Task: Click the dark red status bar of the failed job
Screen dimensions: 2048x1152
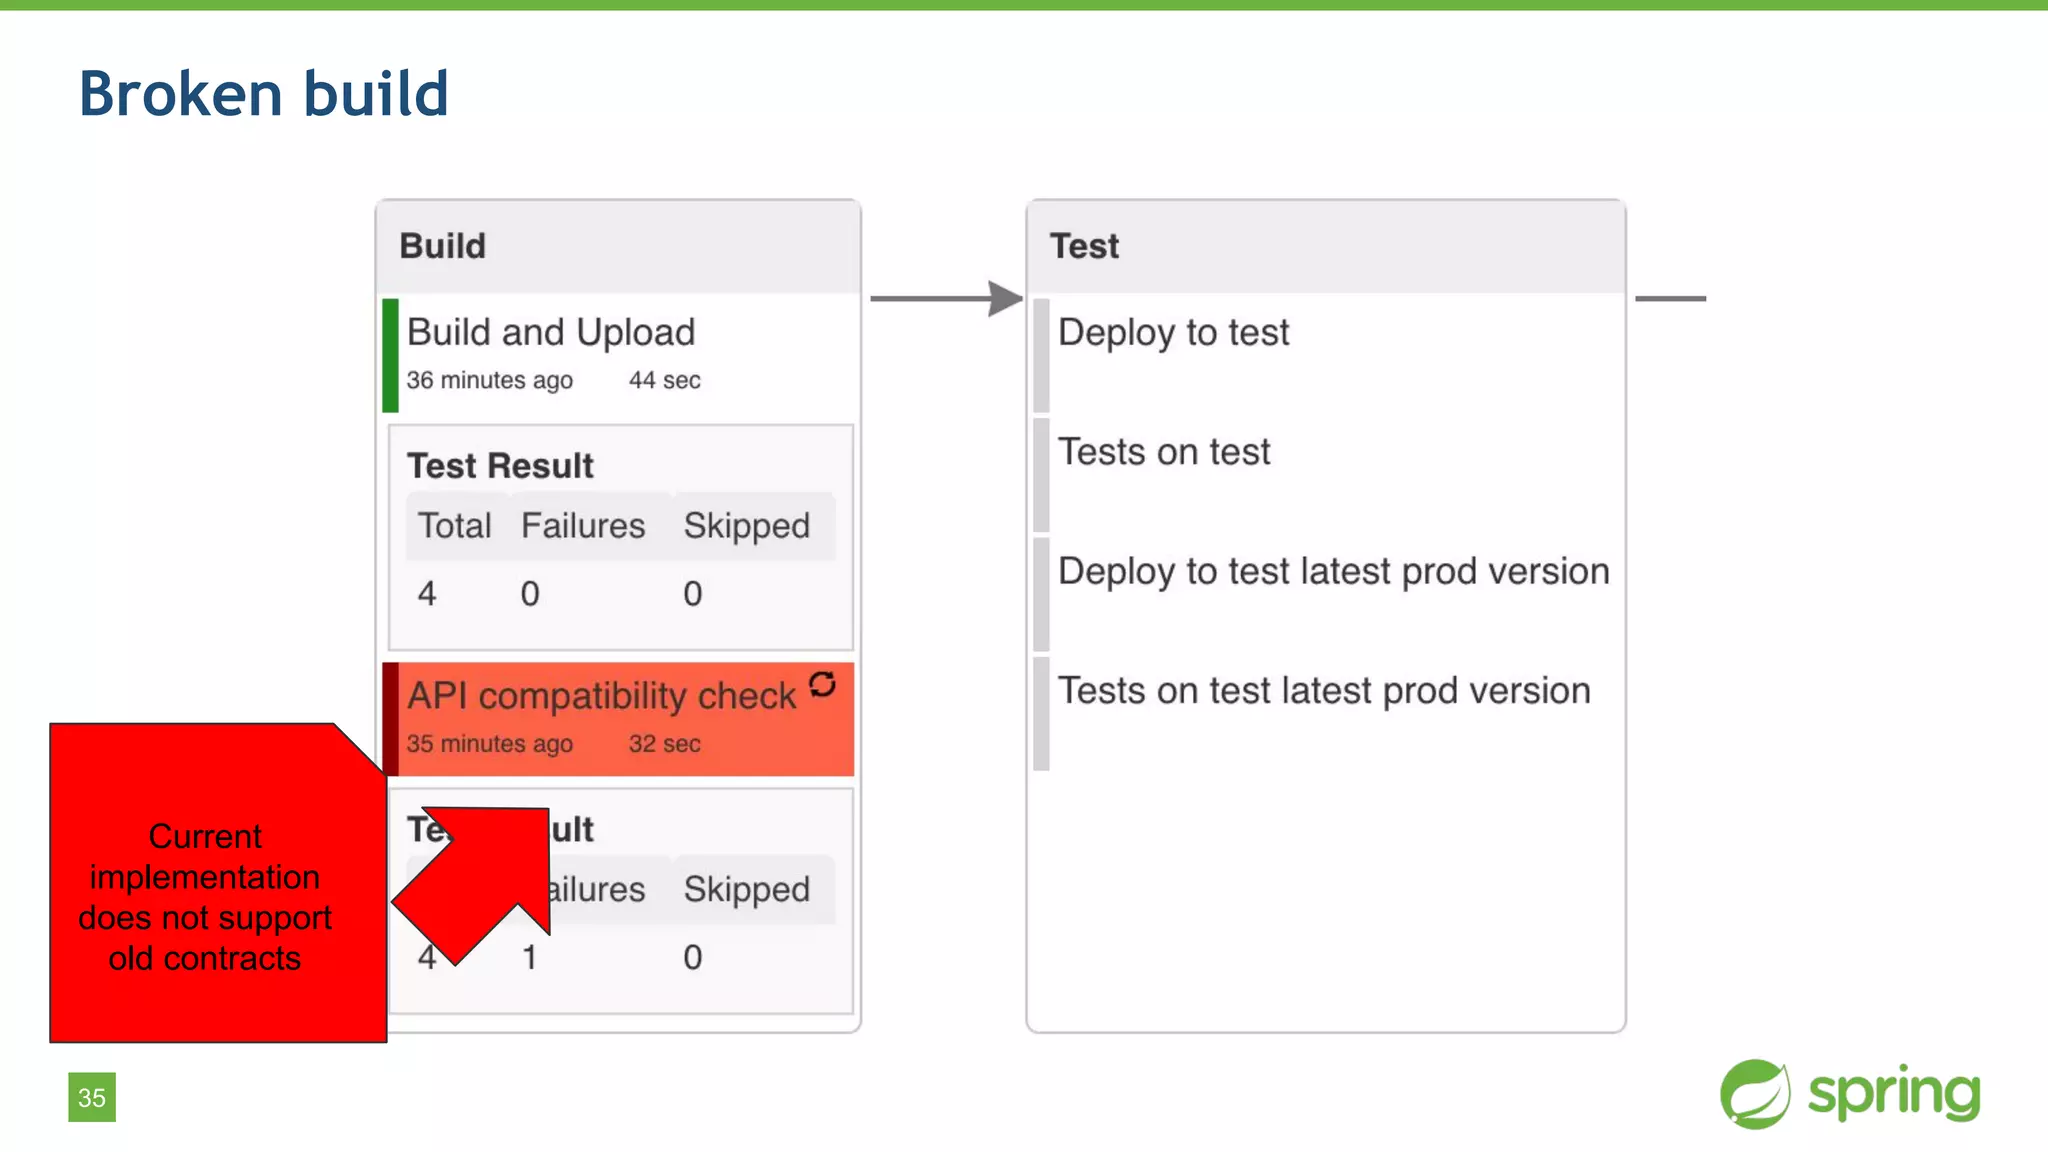Action: click(391, 719)
